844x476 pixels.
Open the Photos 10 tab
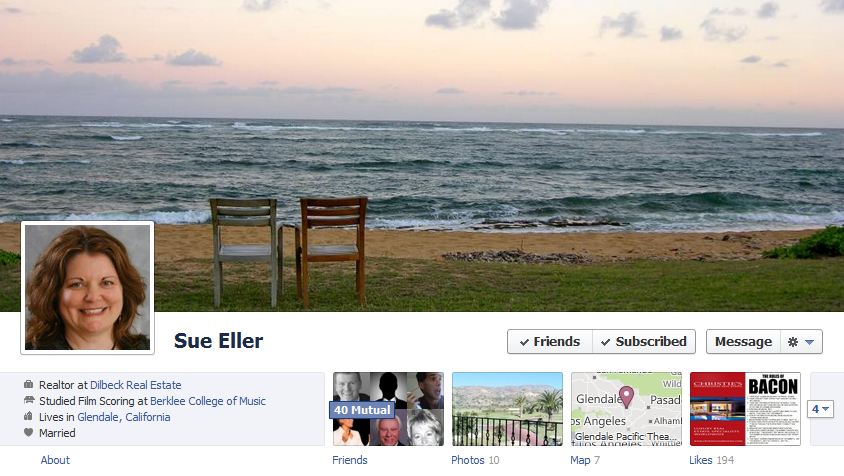pyautogui.click(x=475, y=460)
